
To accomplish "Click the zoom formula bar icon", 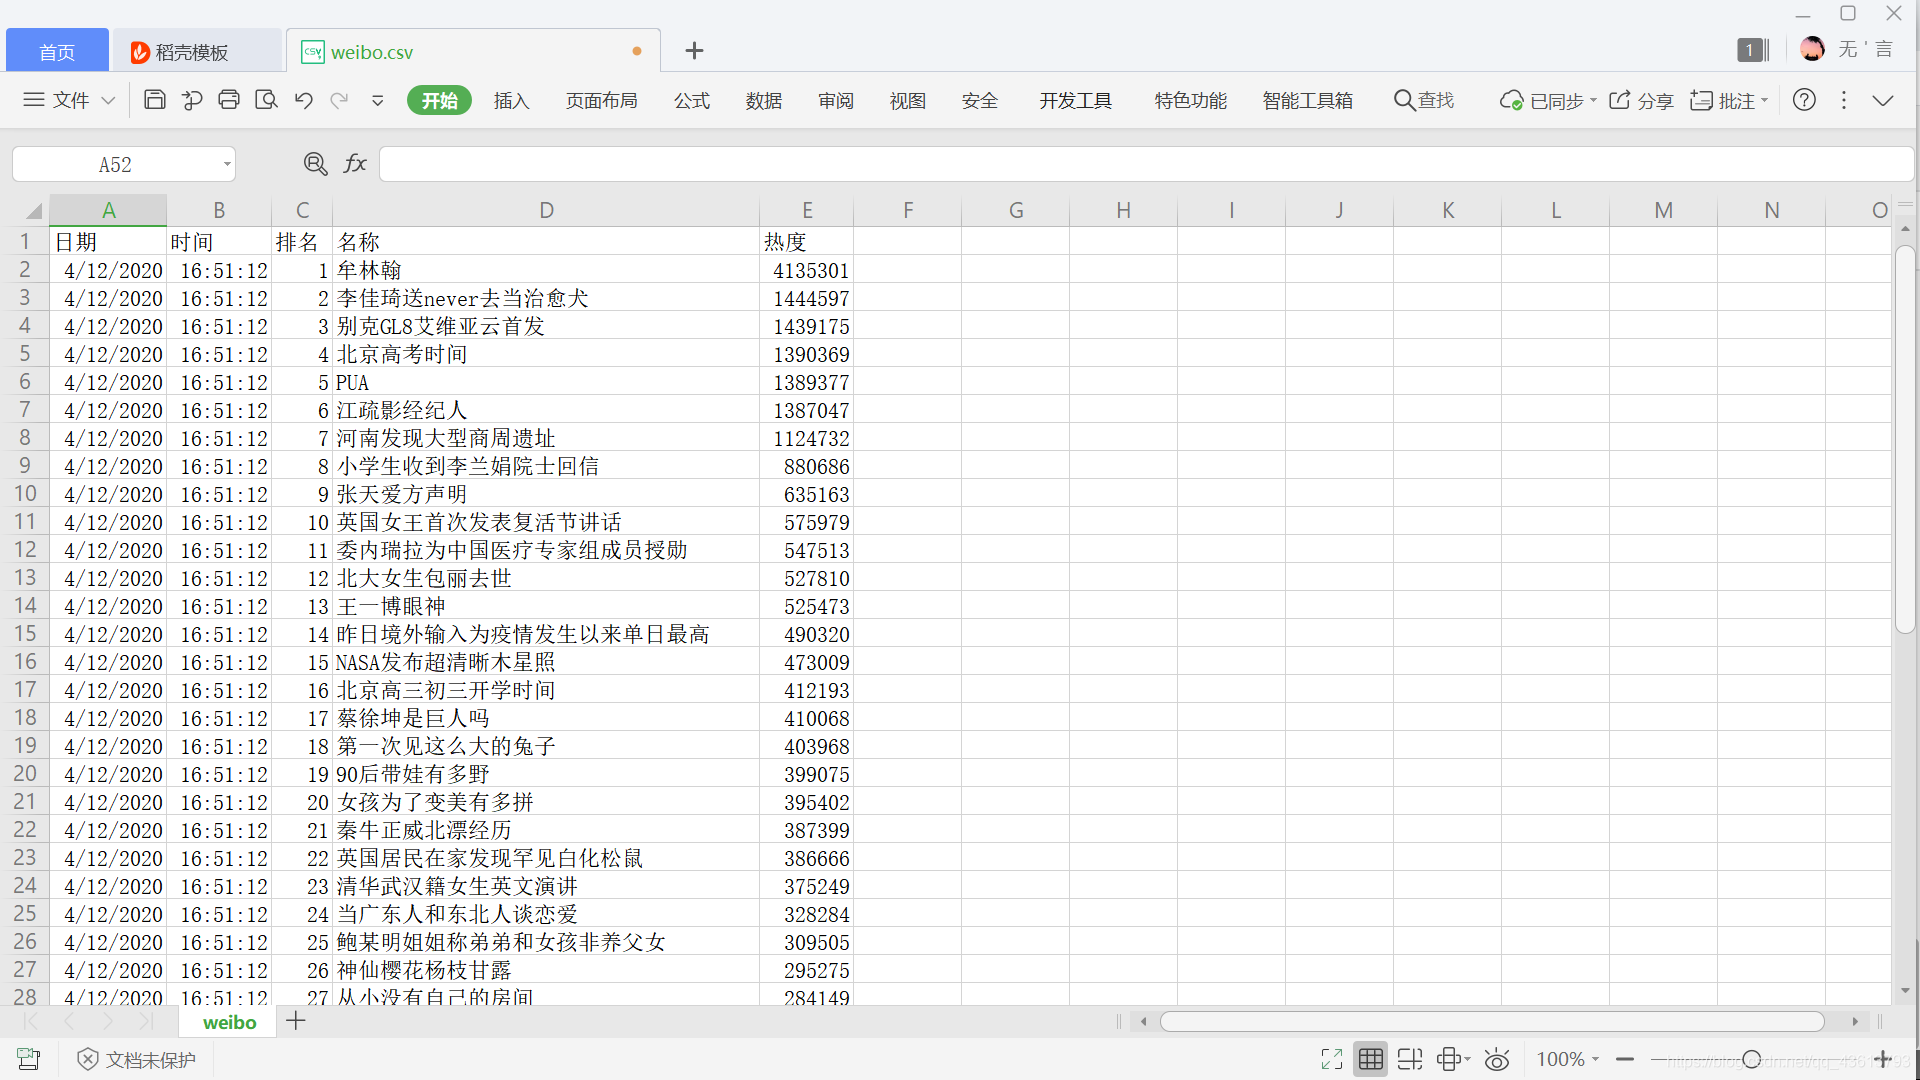I will point(315,163).
